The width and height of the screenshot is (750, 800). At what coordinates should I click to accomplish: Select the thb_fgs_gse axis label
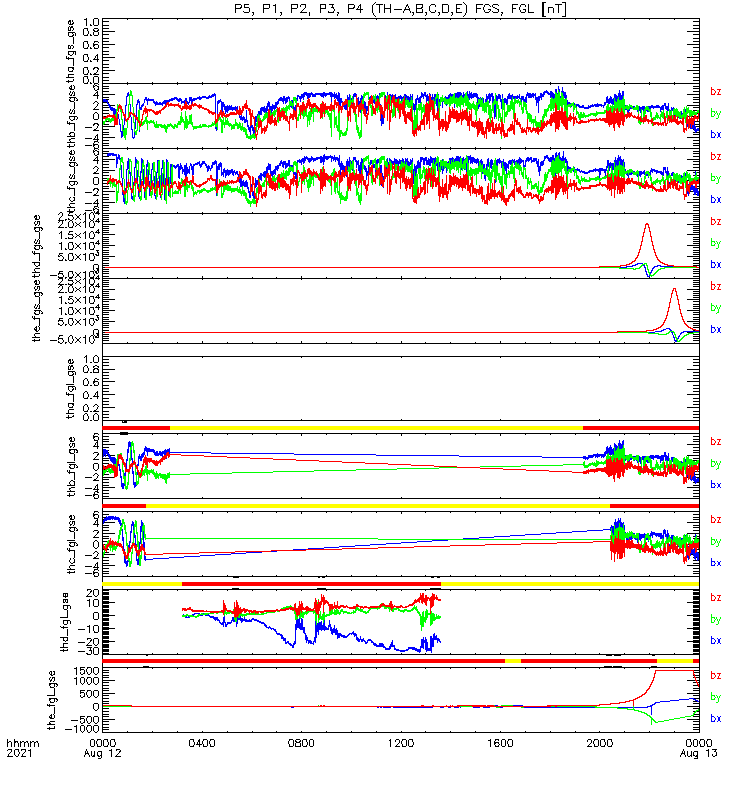[71, 116]
